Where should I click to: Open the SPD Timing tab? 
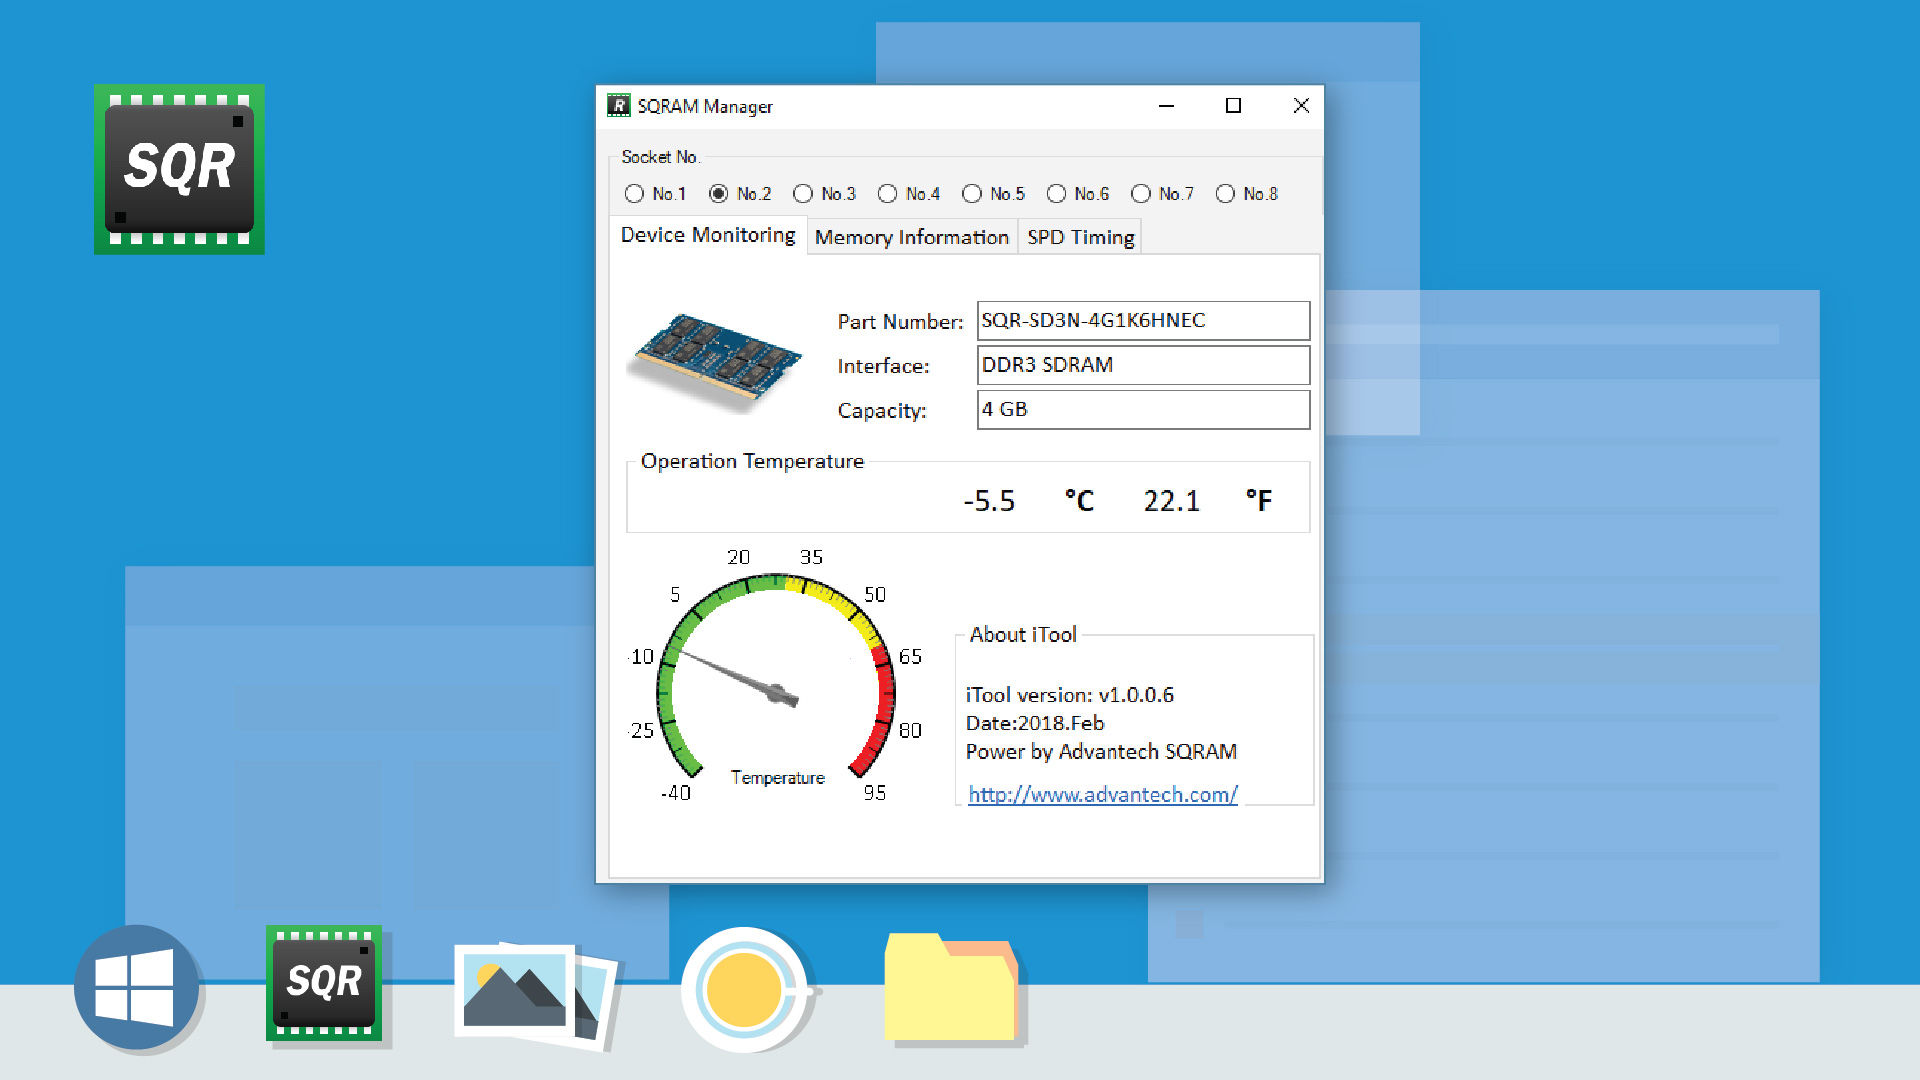coord(1080,238)
